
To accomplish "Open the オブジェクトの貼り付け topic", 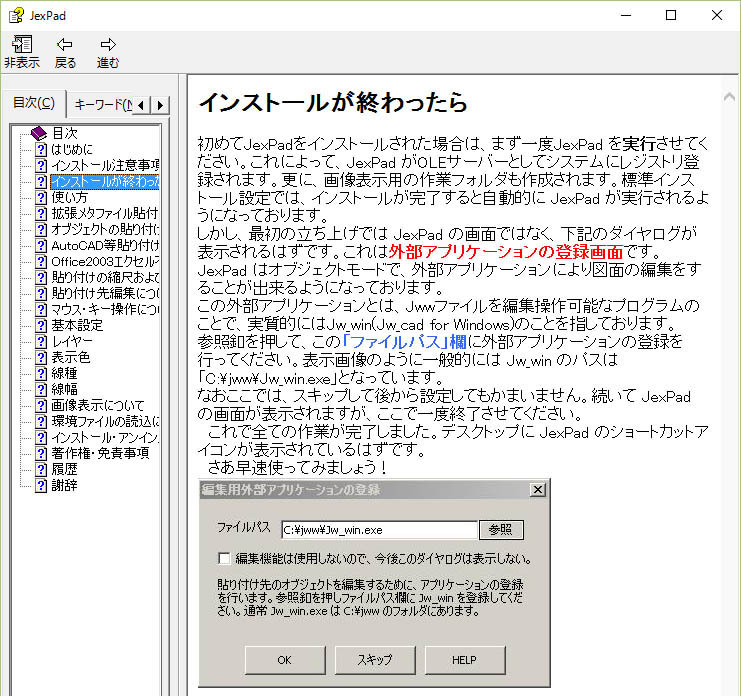I will tap(105, 230).
